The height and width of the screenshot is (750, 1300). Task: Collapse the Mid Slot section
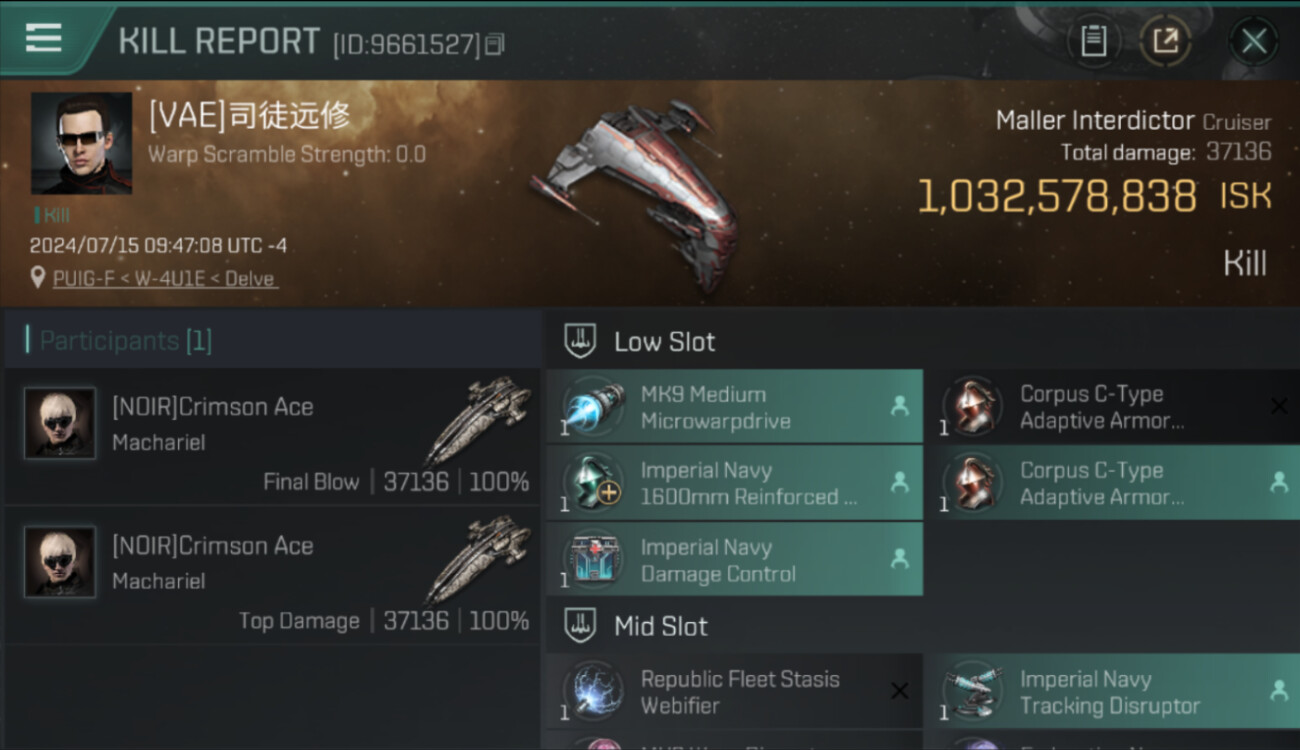coord(581,627)
